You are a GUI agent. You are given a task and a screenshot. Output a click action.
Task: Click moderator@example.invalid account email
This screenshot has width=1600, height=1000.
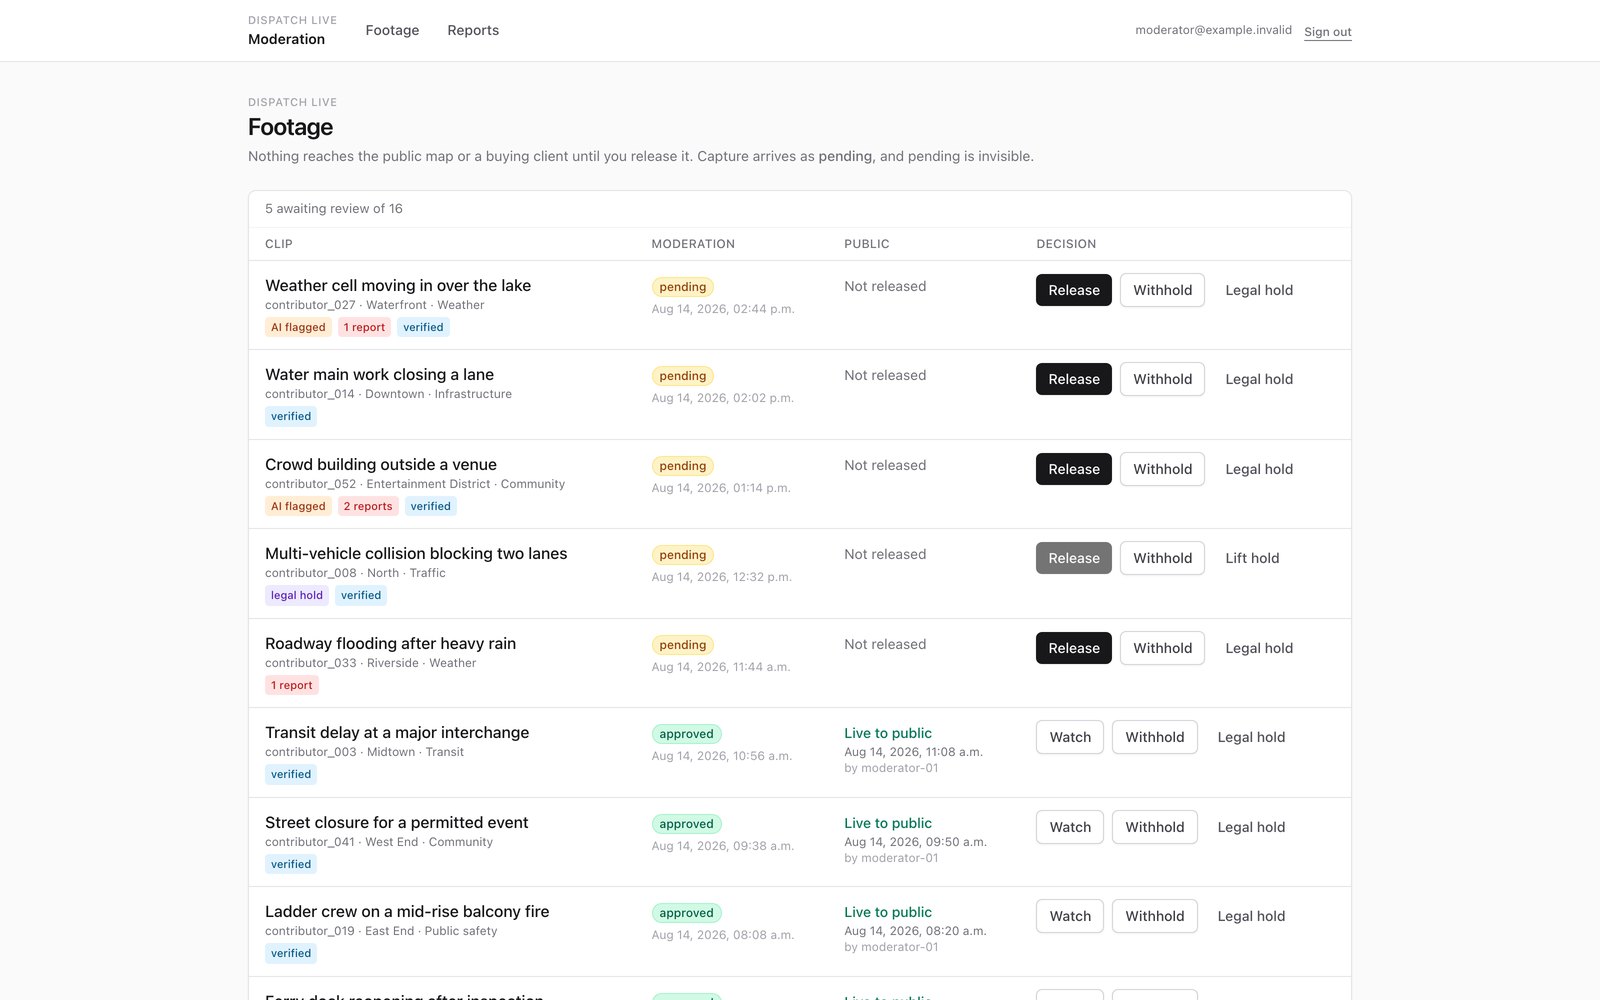(x=1213, y=30)
